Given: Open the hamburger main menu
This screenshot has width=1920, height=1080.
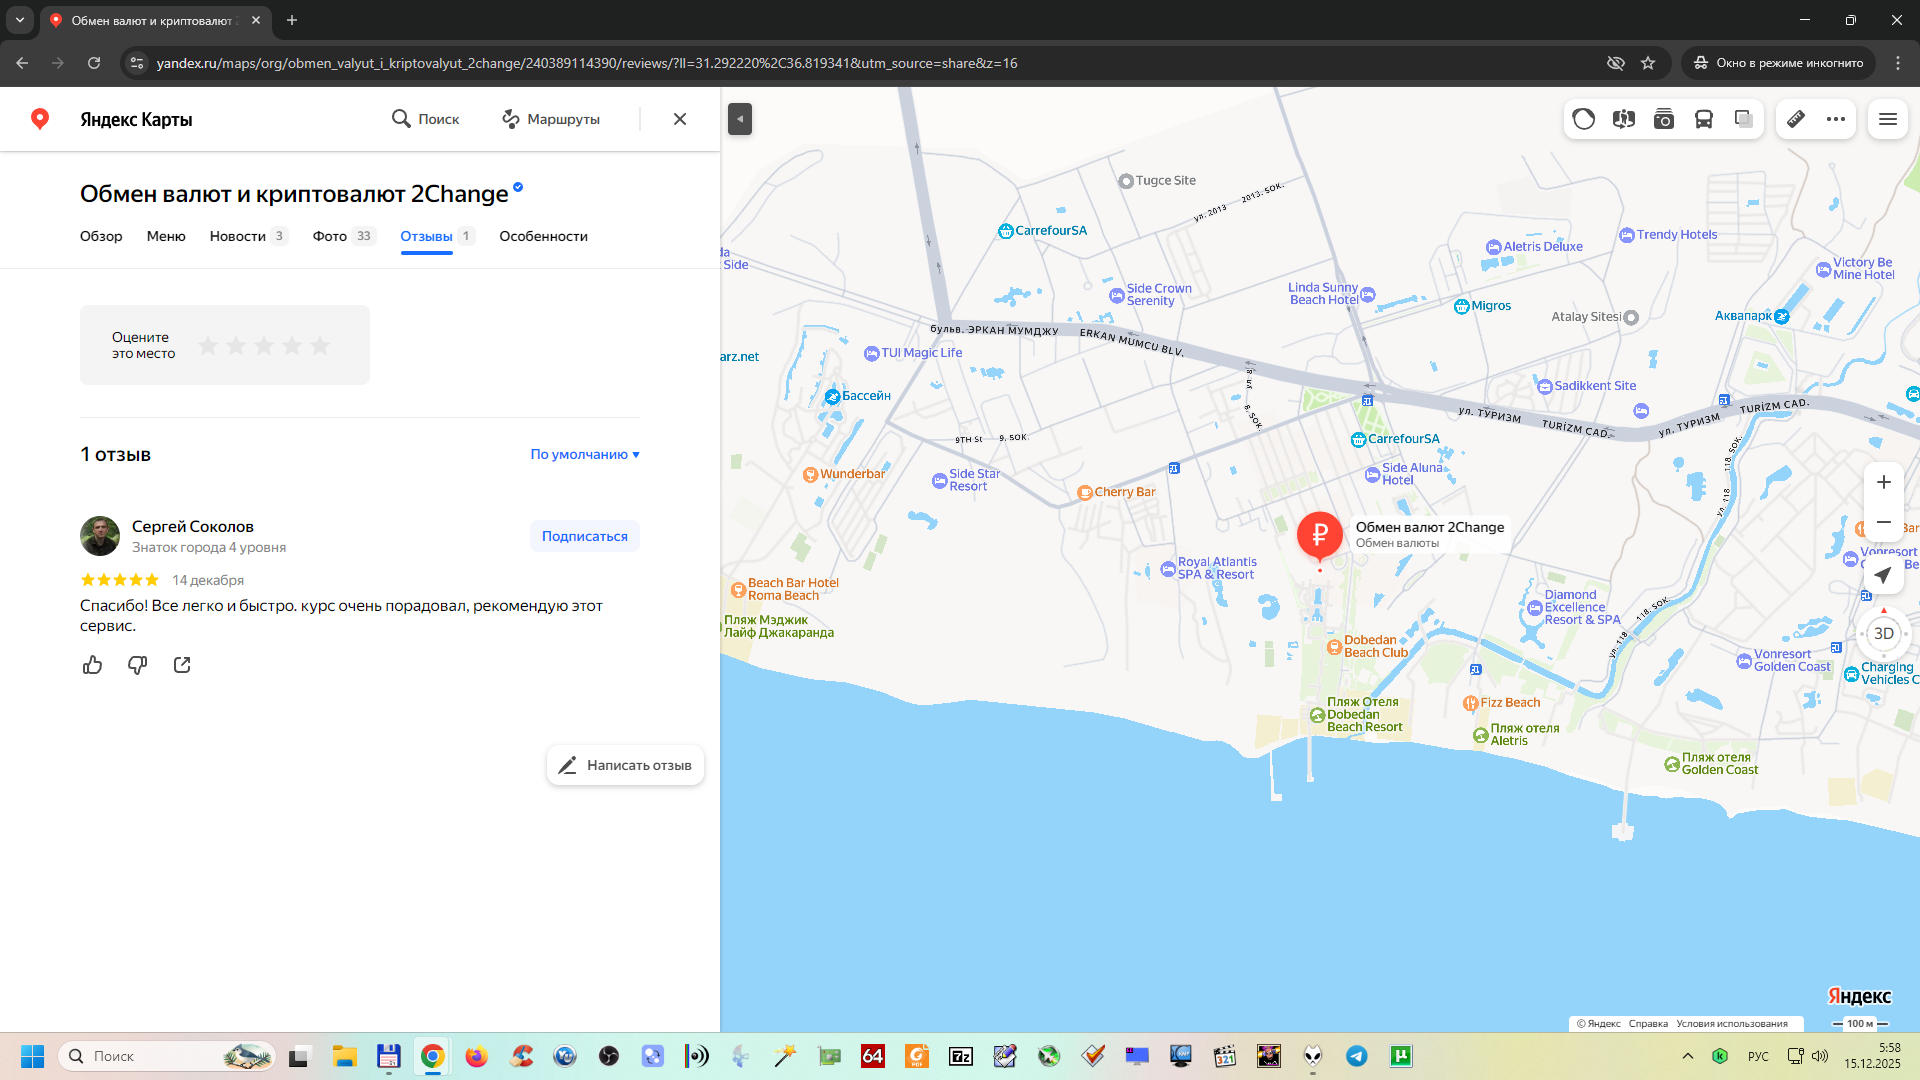Looking at the screenshot, I should [1888, 119].
